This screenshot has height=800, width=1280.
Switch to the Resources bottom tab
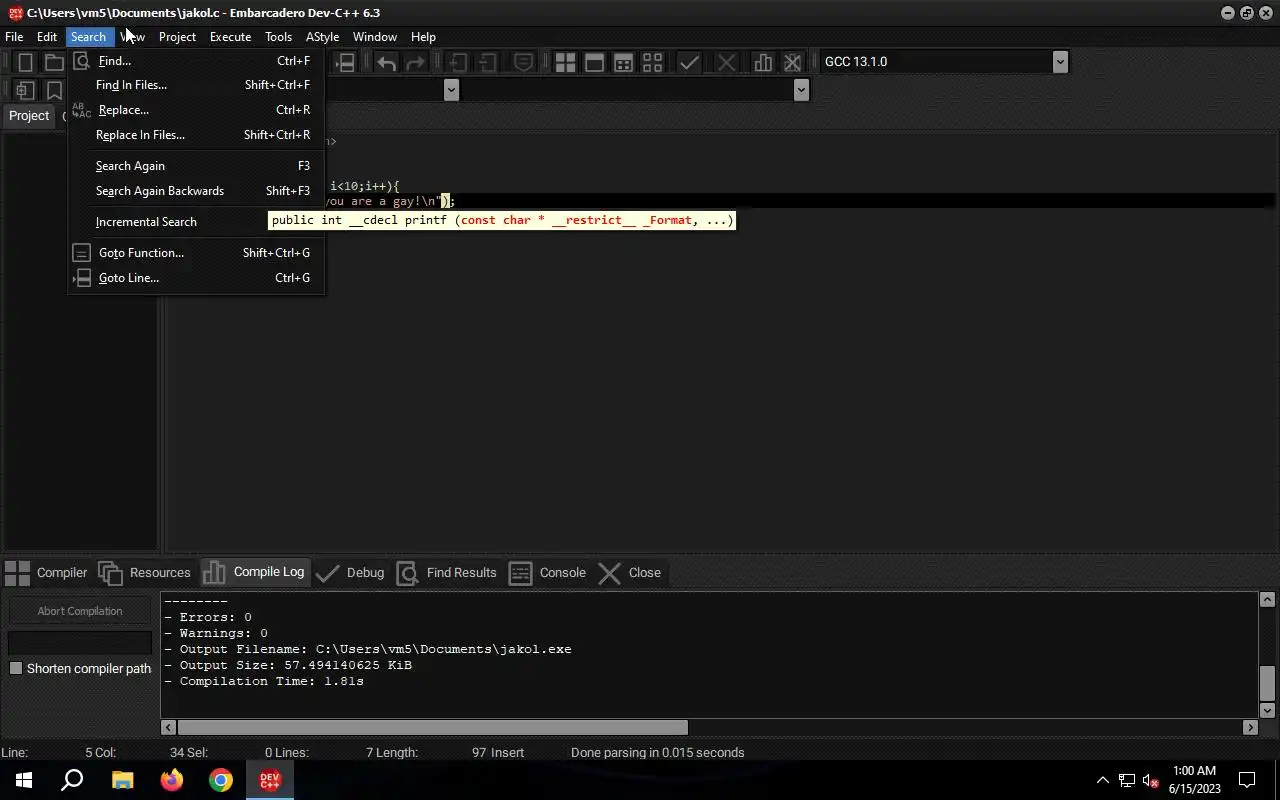(x=145, y=573)
